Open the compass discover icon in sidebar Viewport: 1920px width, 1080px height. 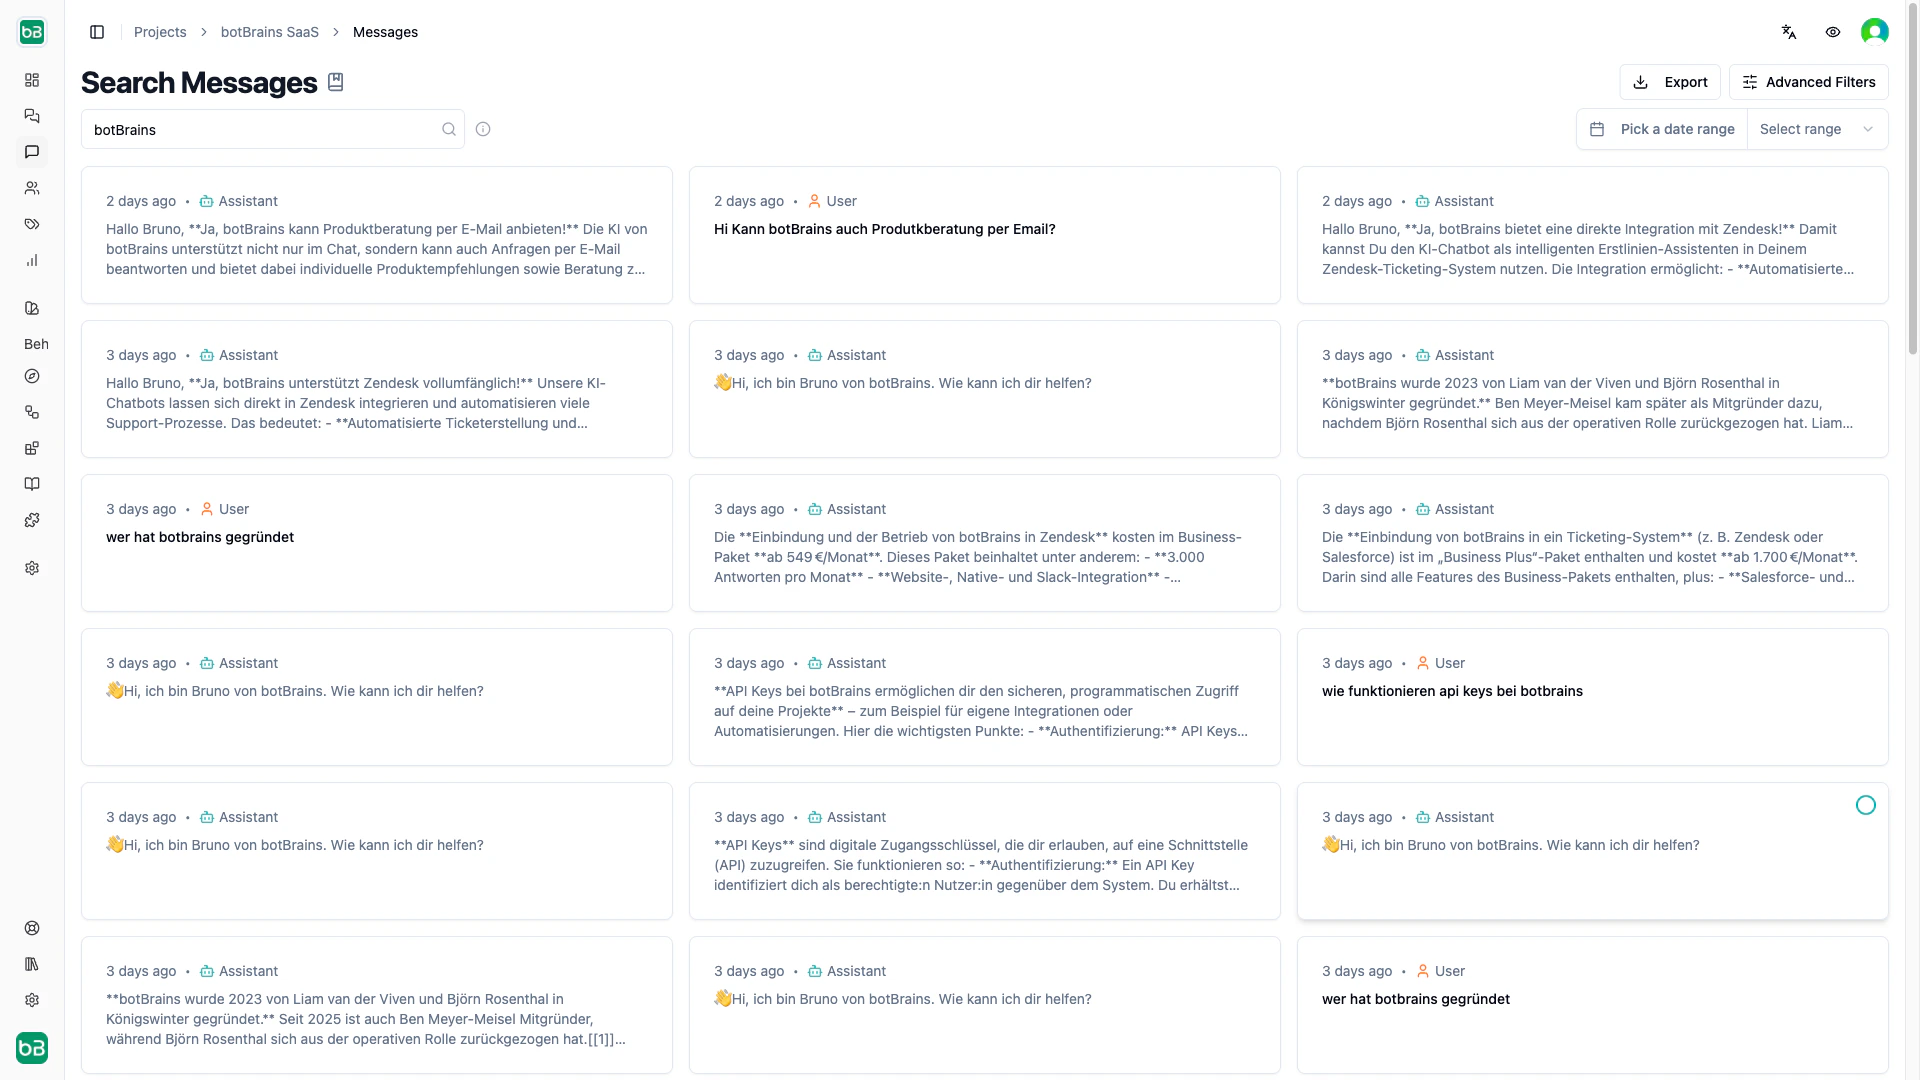(32, 376)
